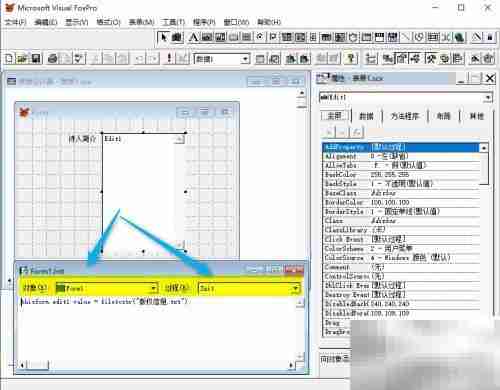Image resolution: width=500 pixels, height=390 pixels.
Task: Click the Form Designer vertical scrollbar up arrow
Action: (x=302, y=93)
